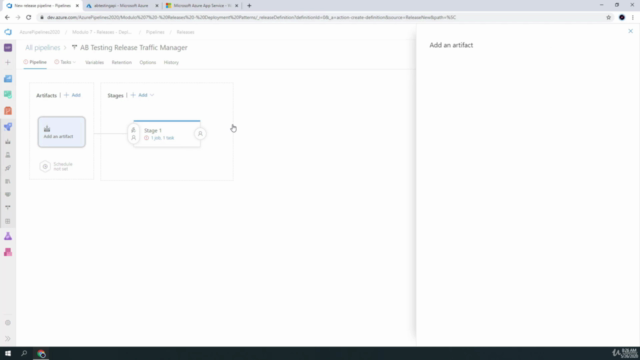Close the Add an artifact panel
Image resolution: width=640 pixels, height=360 pixels.
631,31
